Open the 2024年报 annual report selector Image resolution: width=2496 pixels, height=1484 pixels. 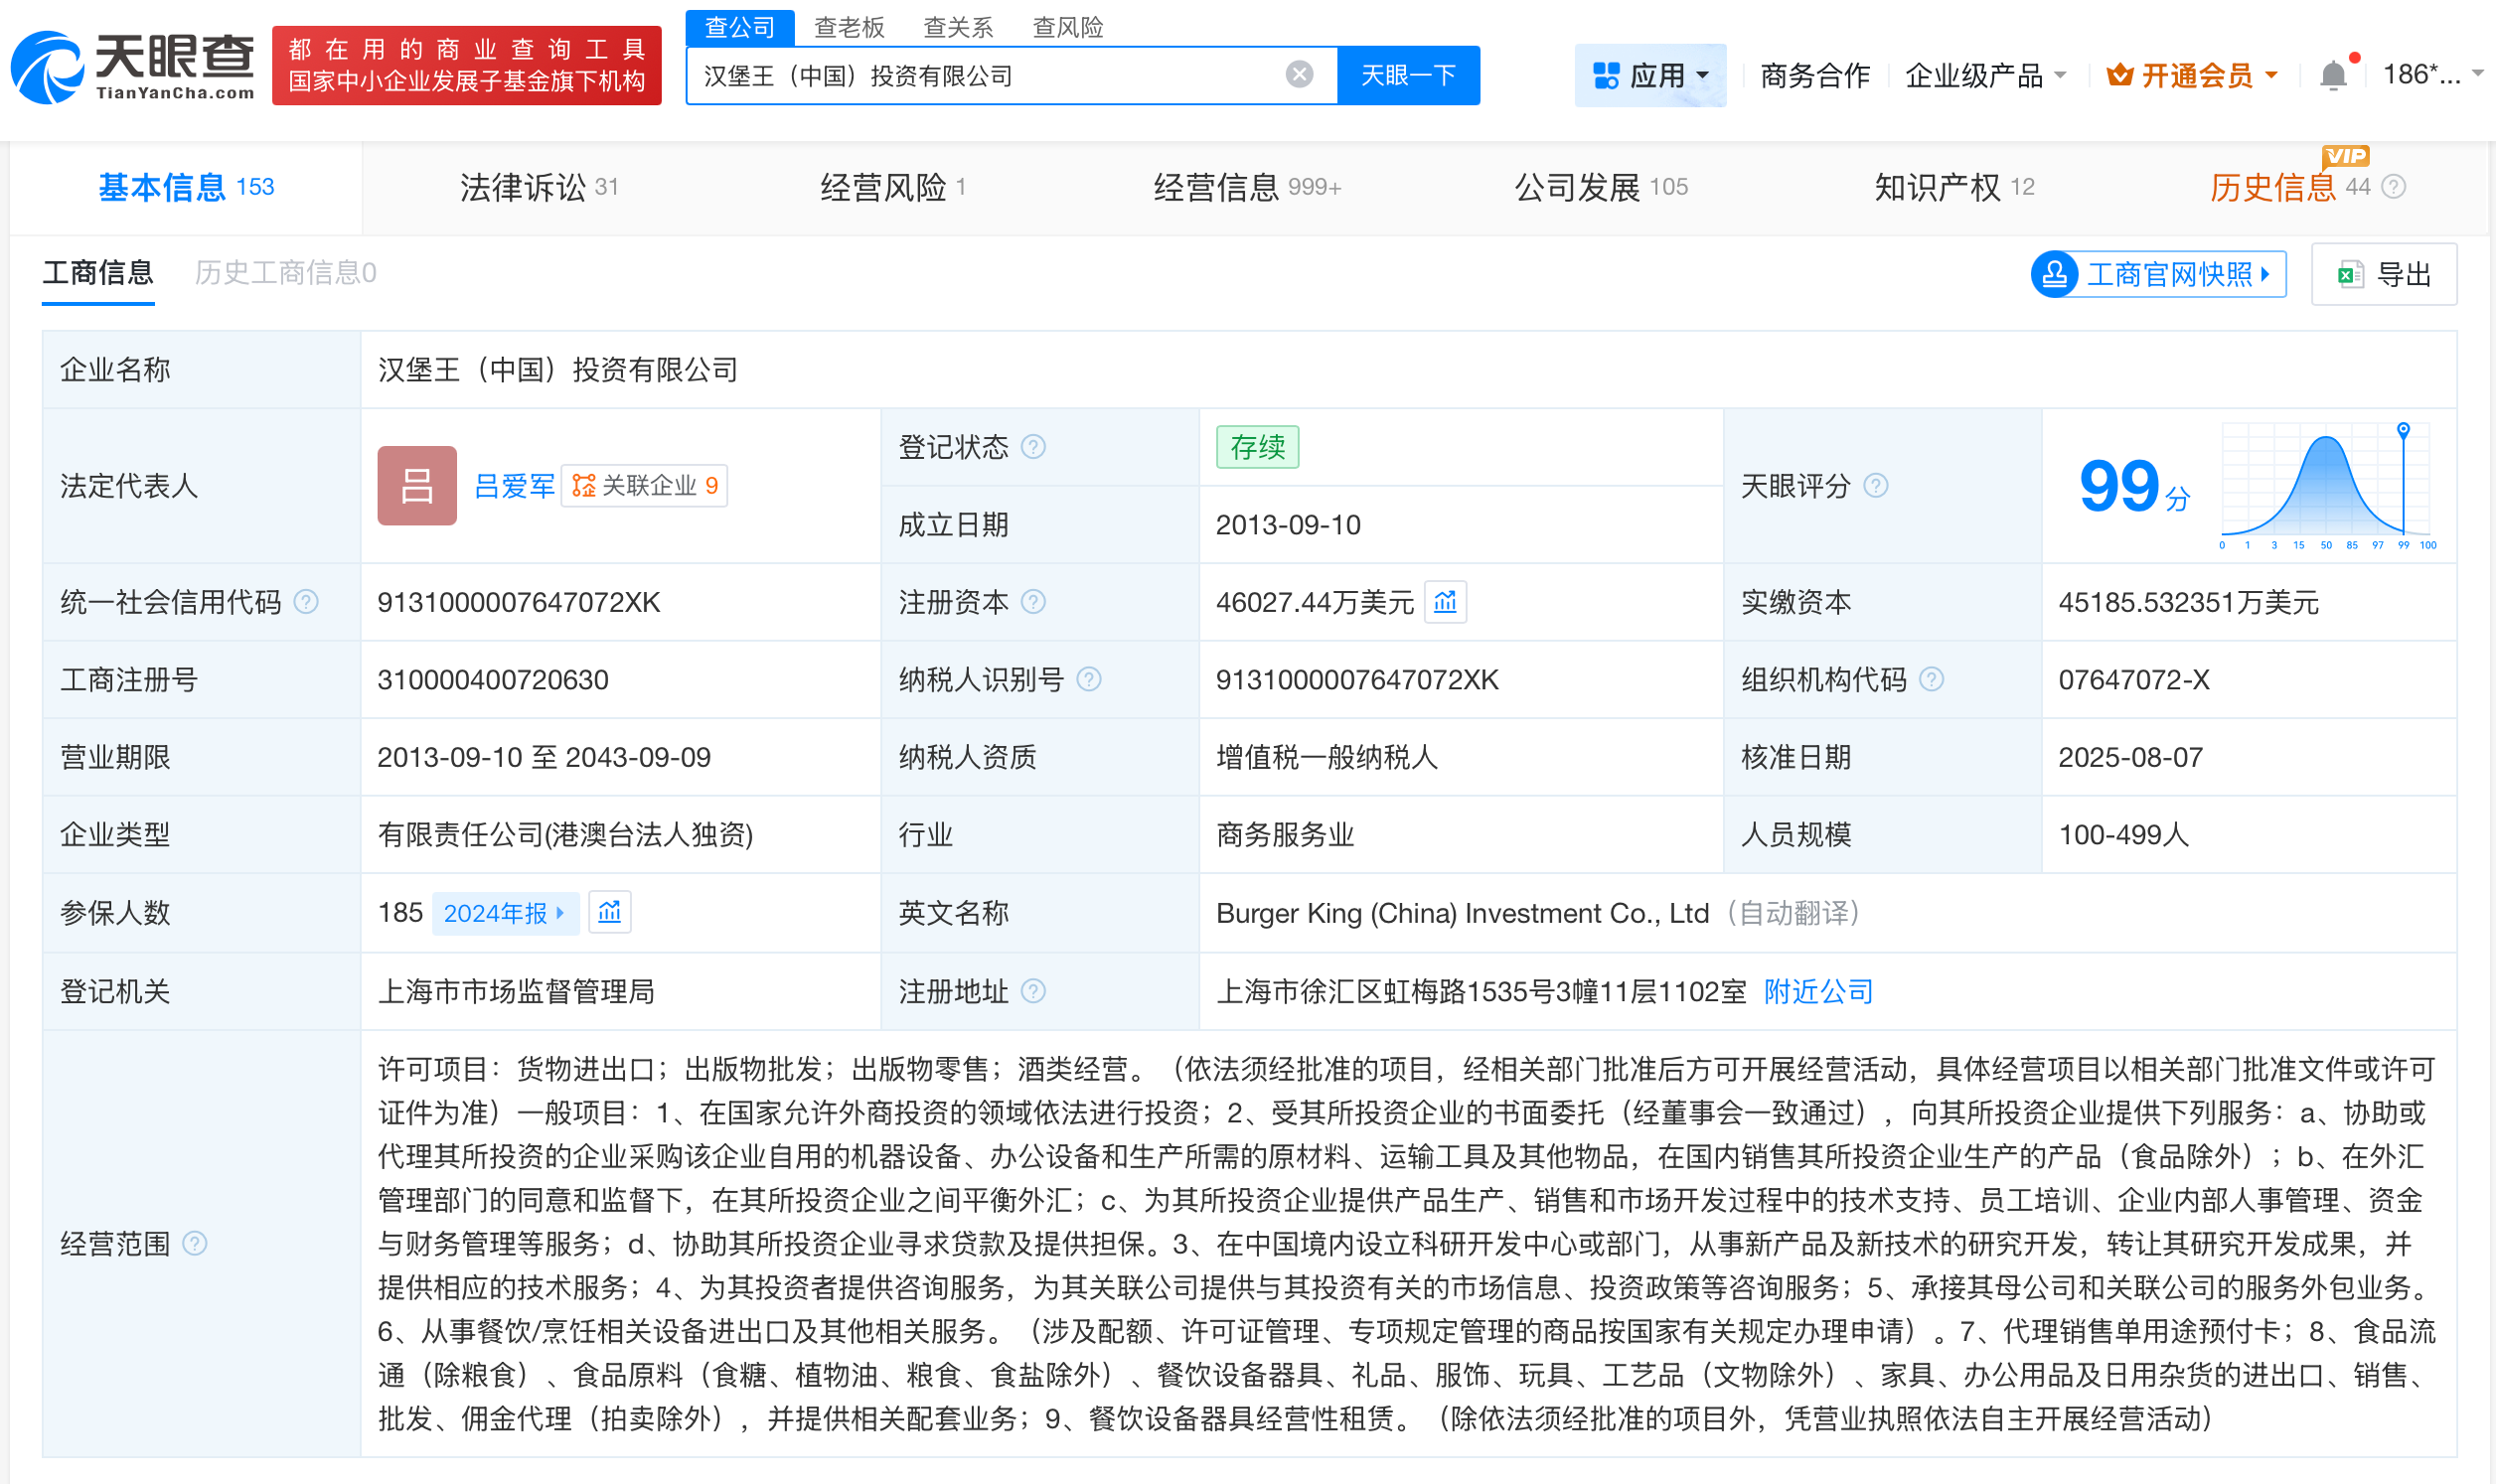click(x=505, y=912)
